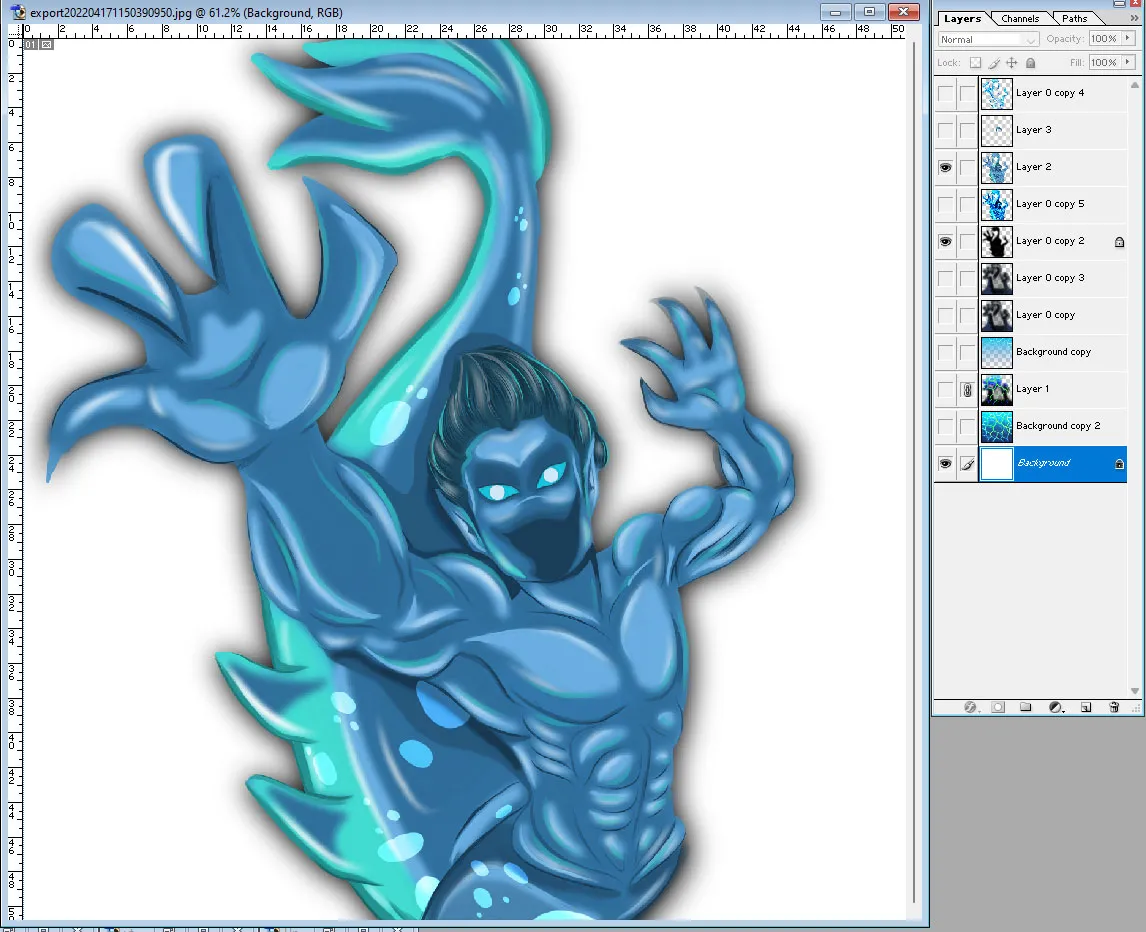Screen dimensions: 1146x932
Task: Open the Opacity slider arrow
Action: (1128, 39)
